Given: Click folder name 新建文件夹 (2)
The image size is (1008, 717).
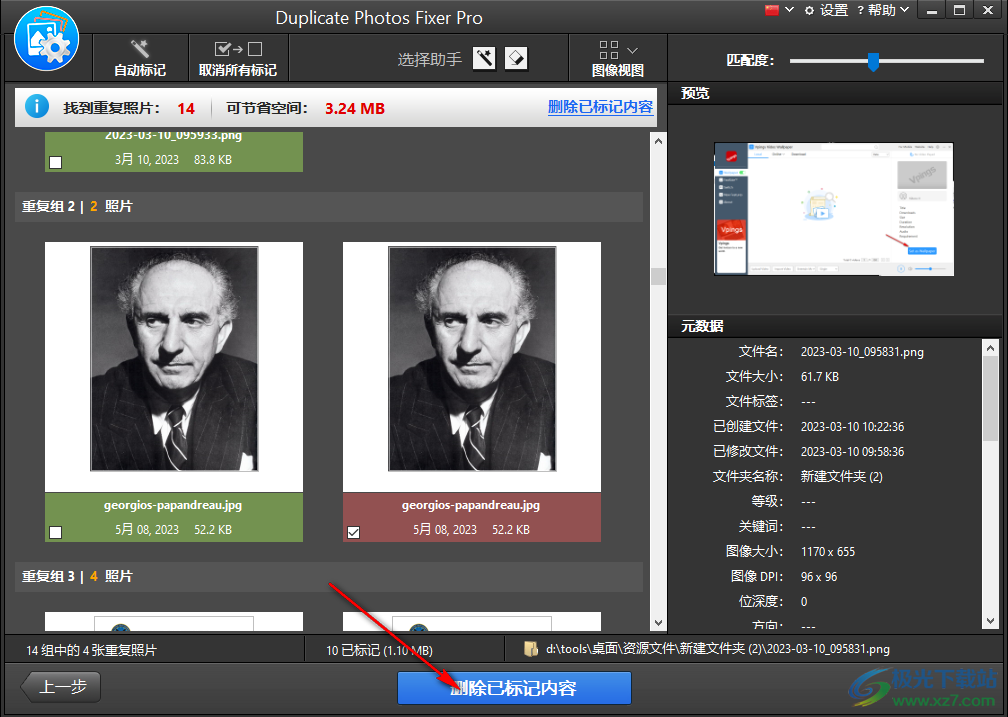Looking at the screenshot, I should coord(842,476).
